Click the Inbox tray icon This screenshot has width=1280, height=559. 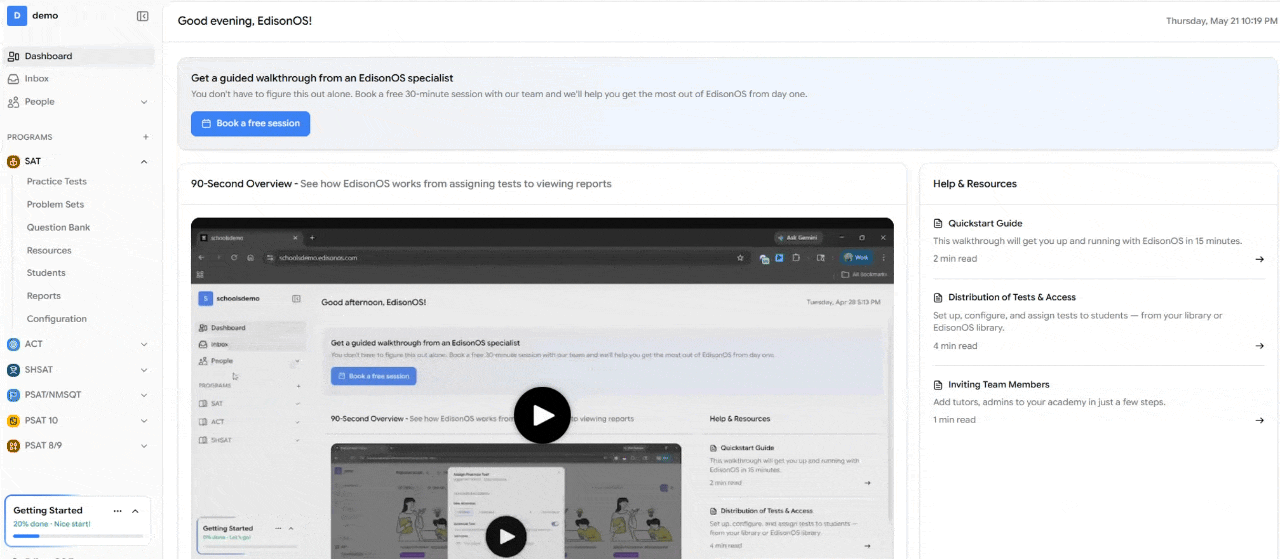(14, 79)
